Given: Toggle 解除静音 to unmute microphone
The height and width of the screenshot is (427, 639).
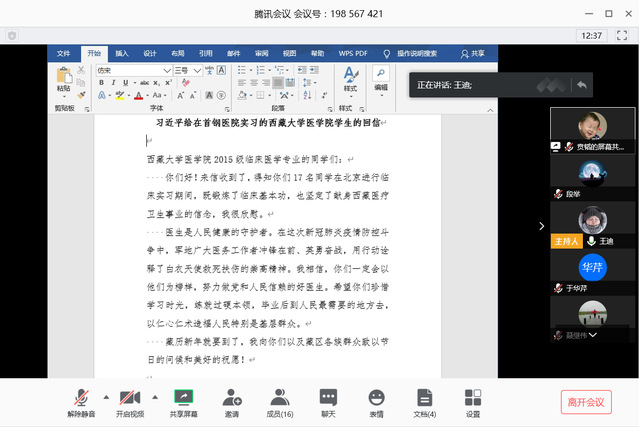Looking at the screenshot, I should point(79,398).
